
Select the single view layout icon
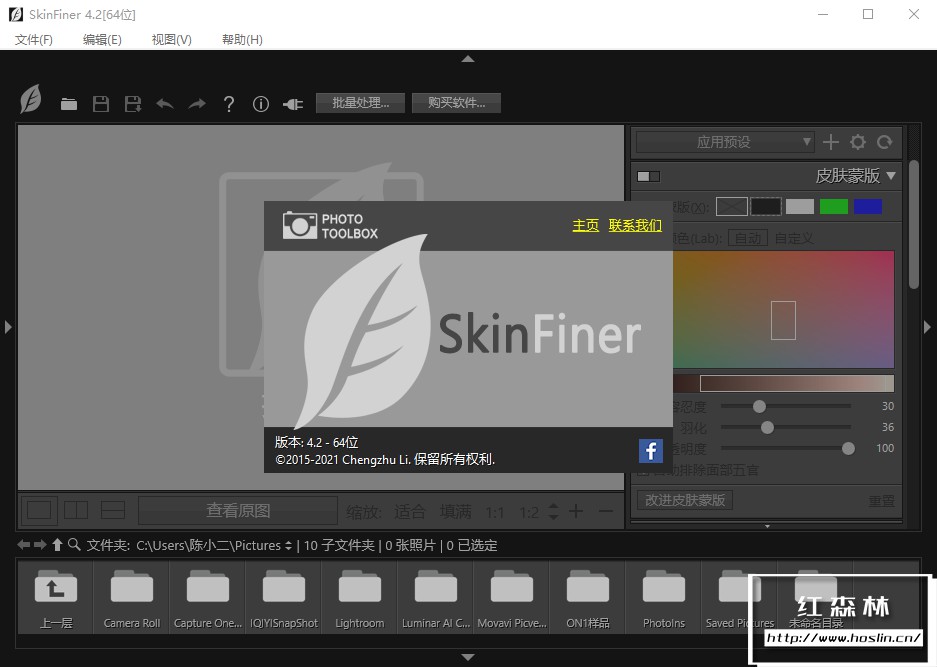tap(39, 510)
